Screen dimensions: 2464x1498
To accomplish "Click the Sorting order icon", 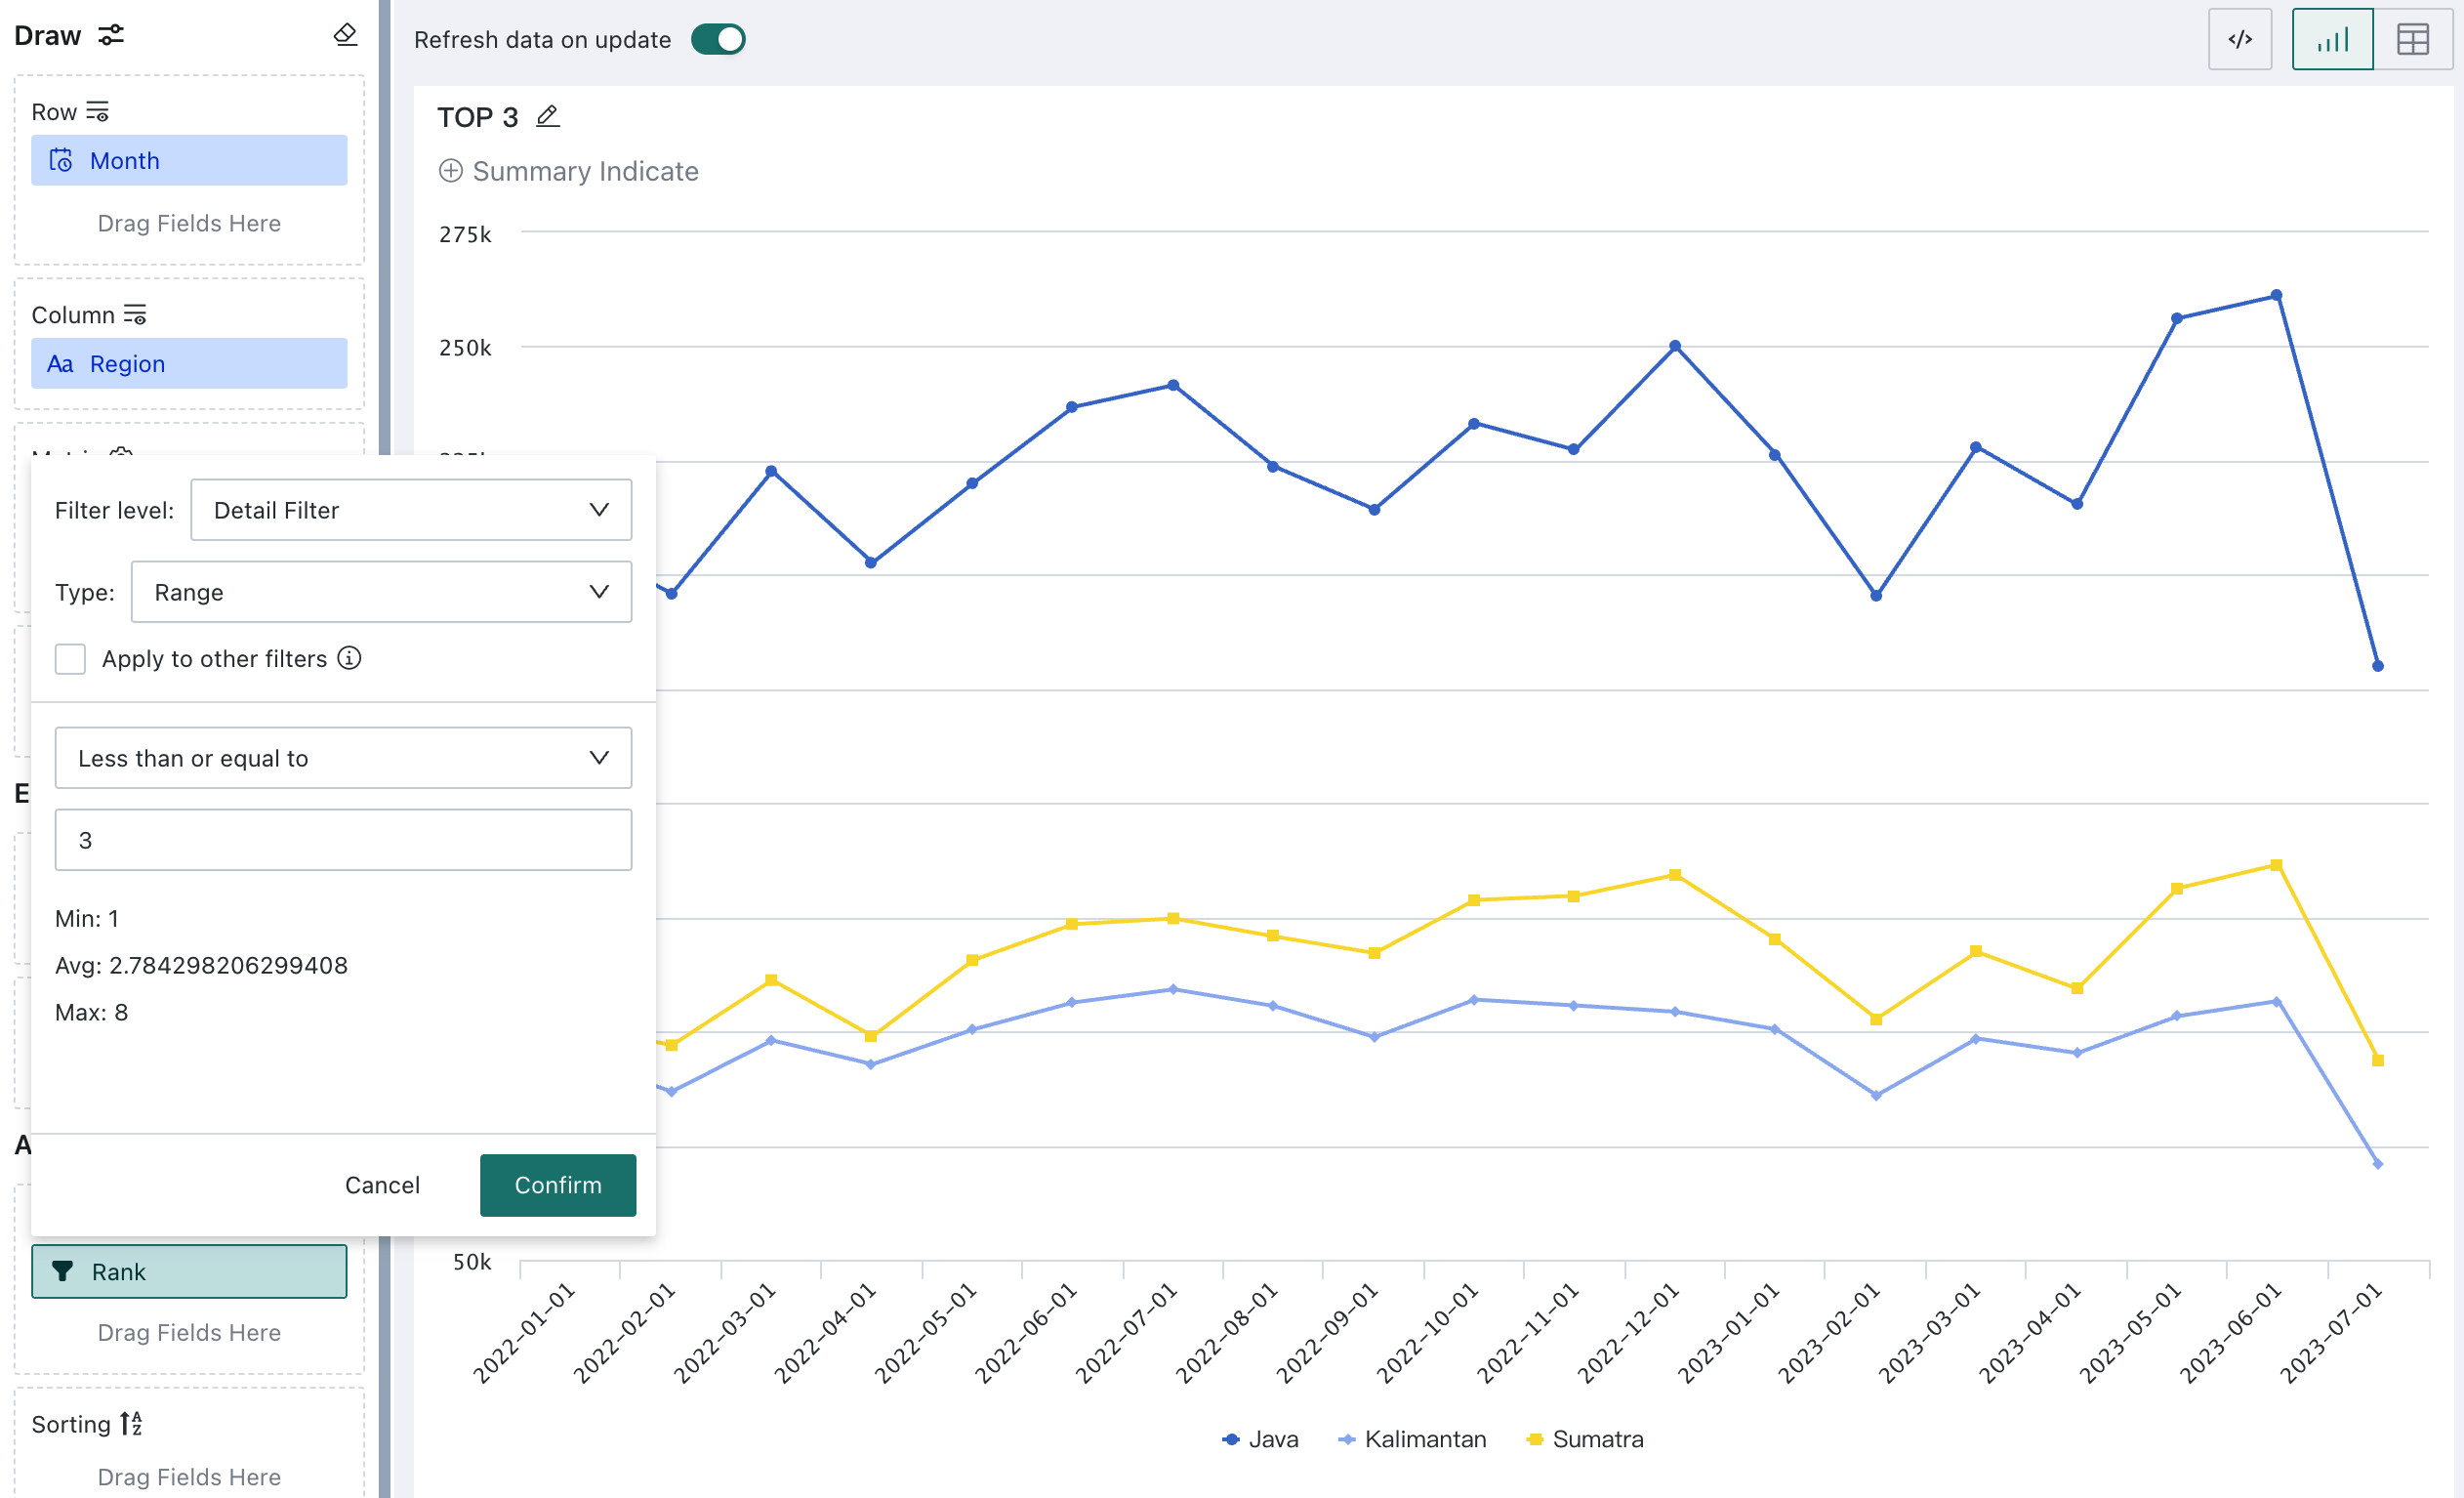I will click(x=131, y=1424).
